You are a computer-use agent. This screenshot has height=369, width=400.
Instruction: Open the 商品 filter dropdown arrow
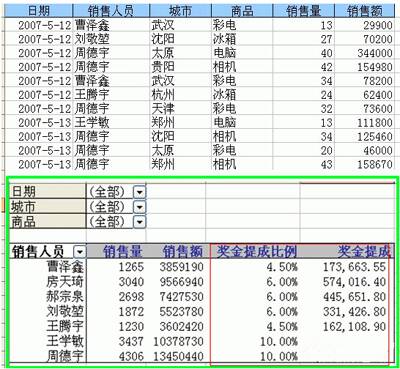point(139,222)
